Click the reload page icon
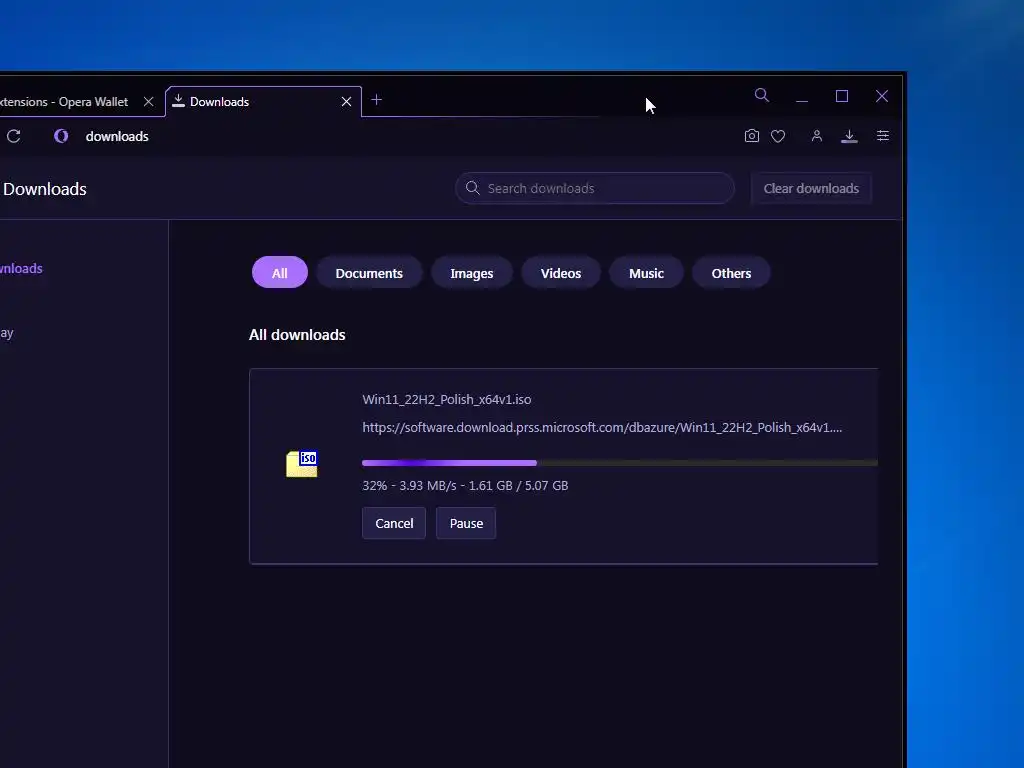Viewport: 1024px width, 768px height. 14,136
